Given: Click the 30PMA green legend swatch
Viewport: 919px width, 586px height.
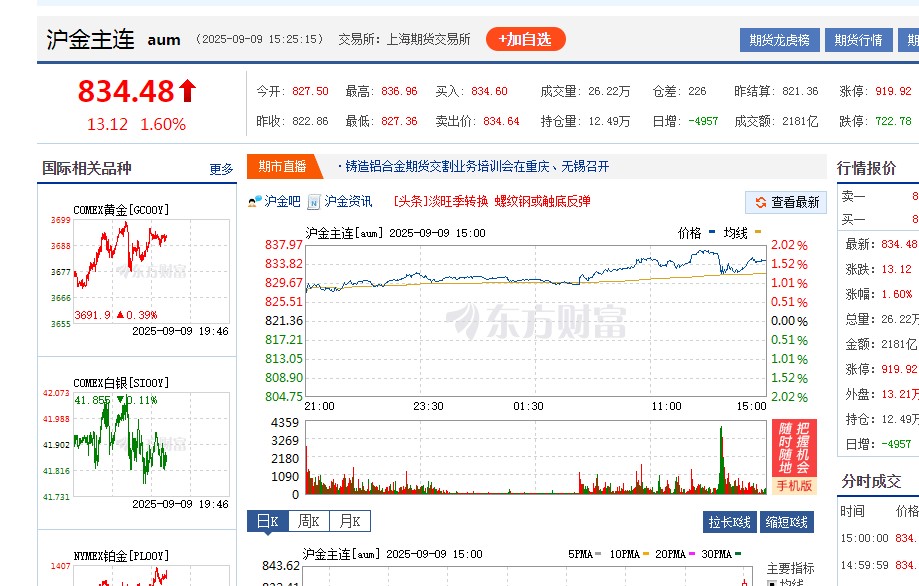Looking at the screenshot, I should (x=738, y=553).
